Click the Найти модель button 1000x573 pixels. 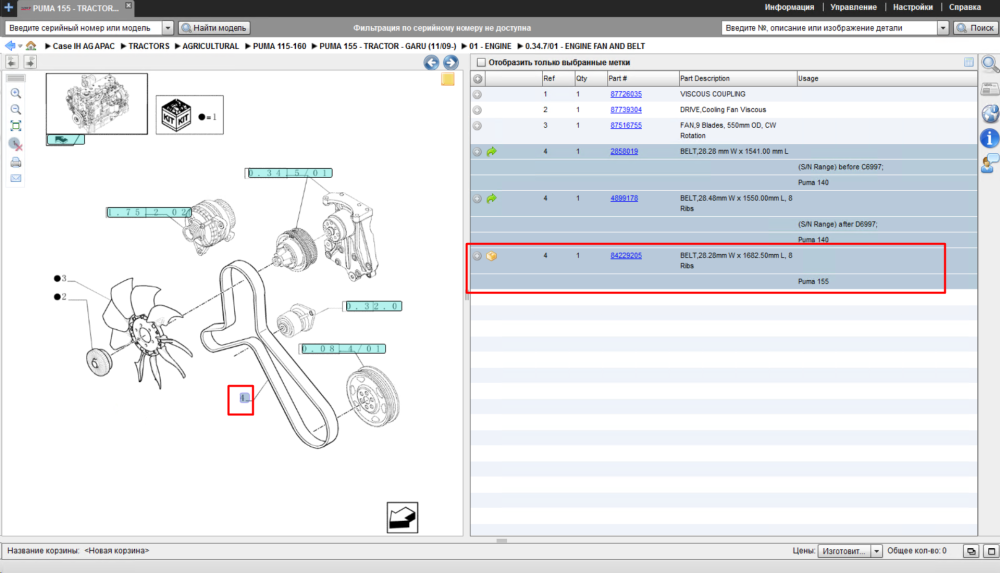(x=214, y=28)
